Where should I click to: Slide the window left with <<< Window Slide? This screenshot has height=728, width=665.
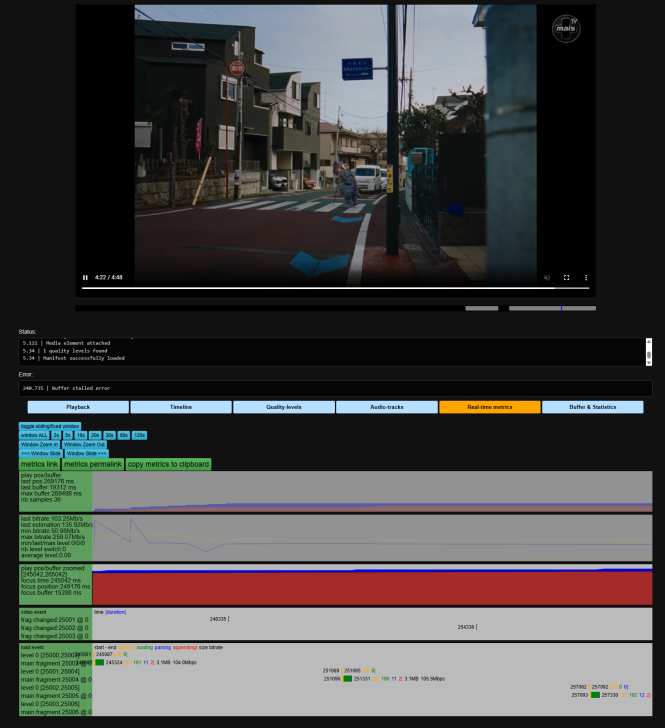pyautogui.click(x=41, y=454)
